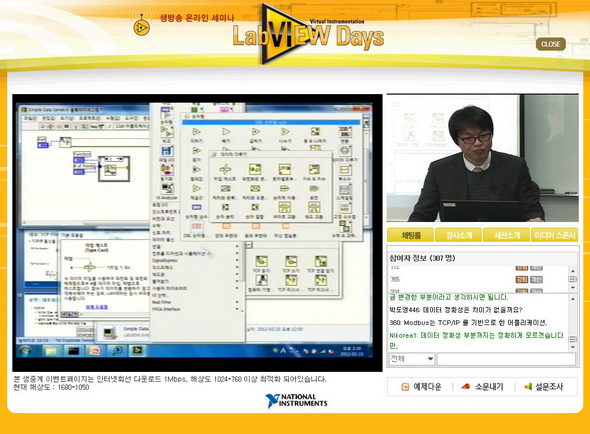Click the LabVIEW taskbar icon
Screen dimensions: 590x434
point(137,350)
